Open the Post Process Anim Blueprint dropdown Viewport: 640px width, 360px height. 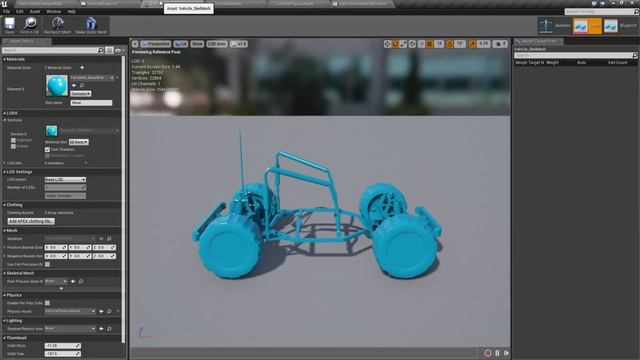[x=56, y=281]
